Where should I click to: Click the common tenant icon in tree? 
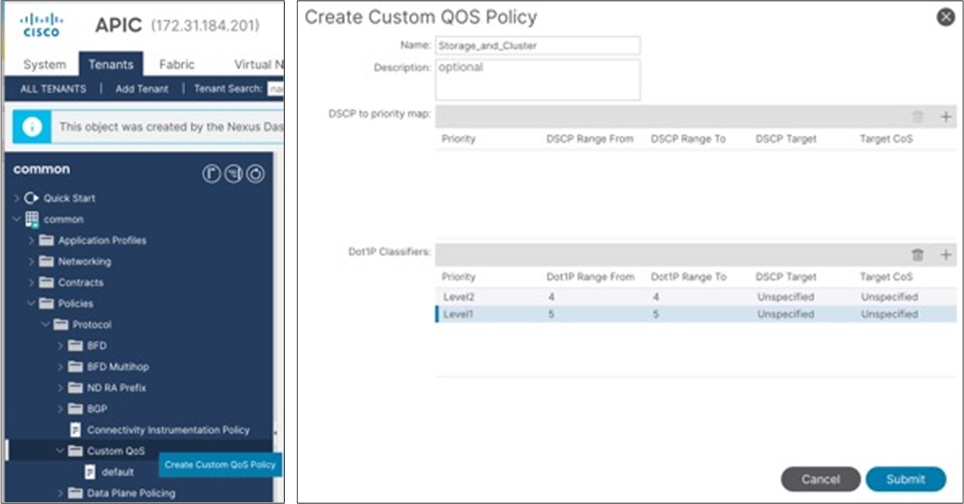[32, 219]
